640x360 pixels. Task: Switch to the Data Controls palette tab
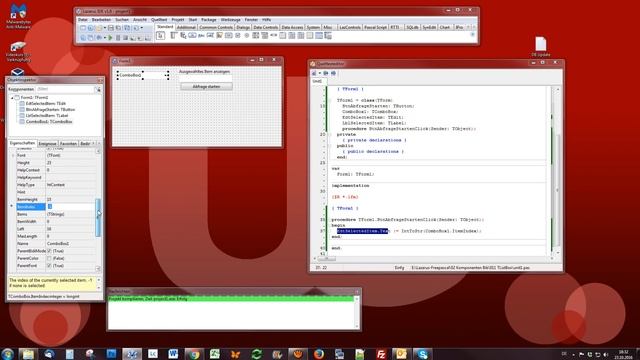point(265,27)
